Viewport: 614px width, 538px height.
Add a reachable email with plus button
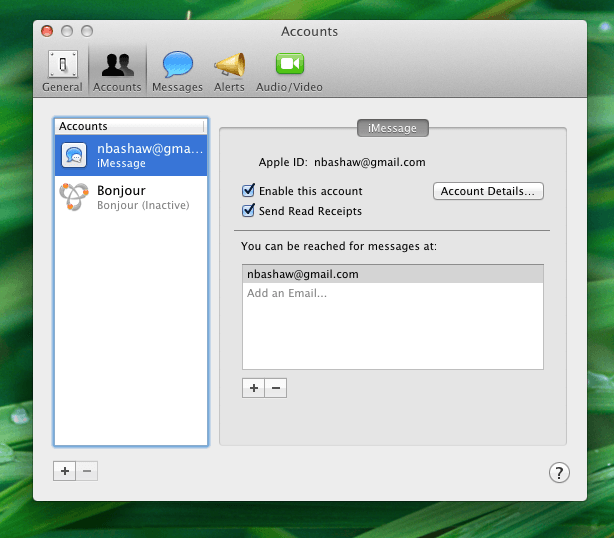(253, 388)
